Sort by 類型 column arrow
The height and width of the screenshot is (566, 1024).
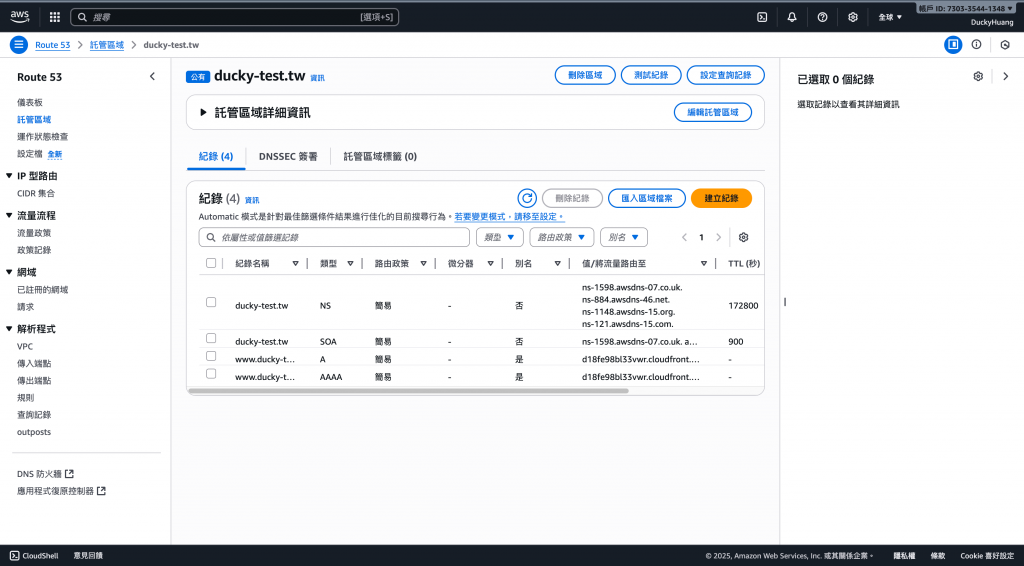point(350,264)
